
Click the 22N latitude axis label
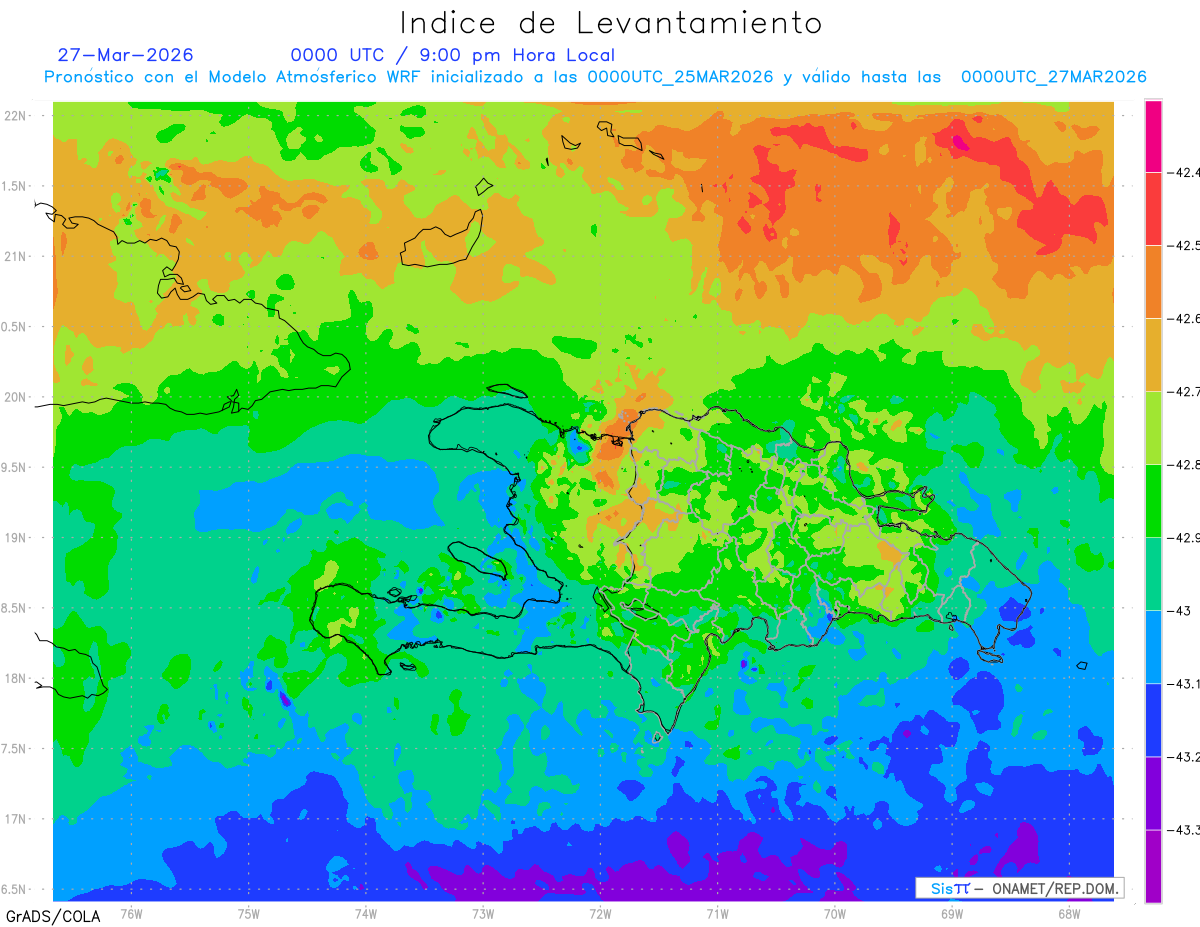tap(15, 115)
